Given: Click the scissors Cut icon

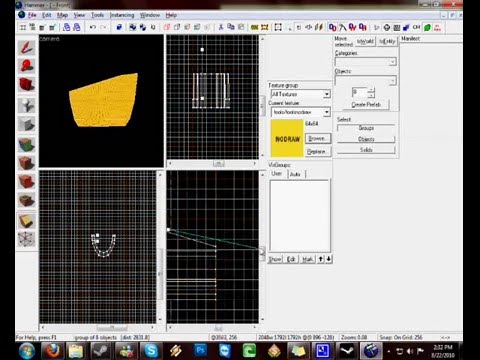Looking at the screenshot, I should [x=221, y=27].
